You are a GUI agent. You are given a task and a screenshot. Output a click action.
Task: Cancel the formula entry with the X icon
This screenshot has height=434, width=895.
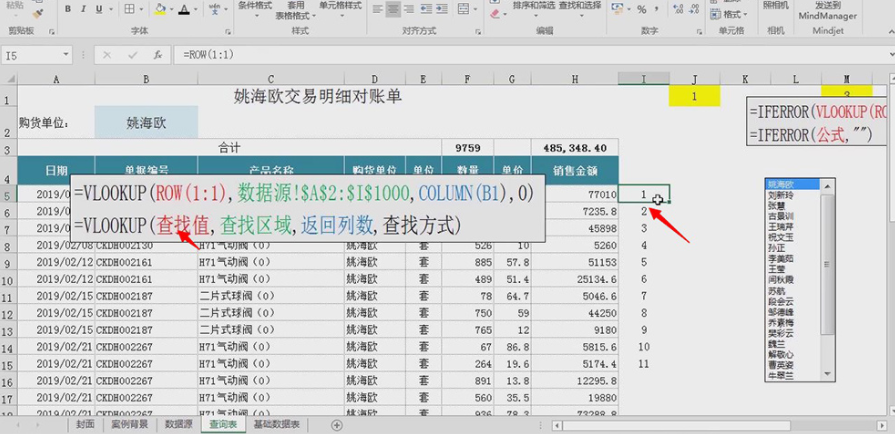tap(107, 55)
